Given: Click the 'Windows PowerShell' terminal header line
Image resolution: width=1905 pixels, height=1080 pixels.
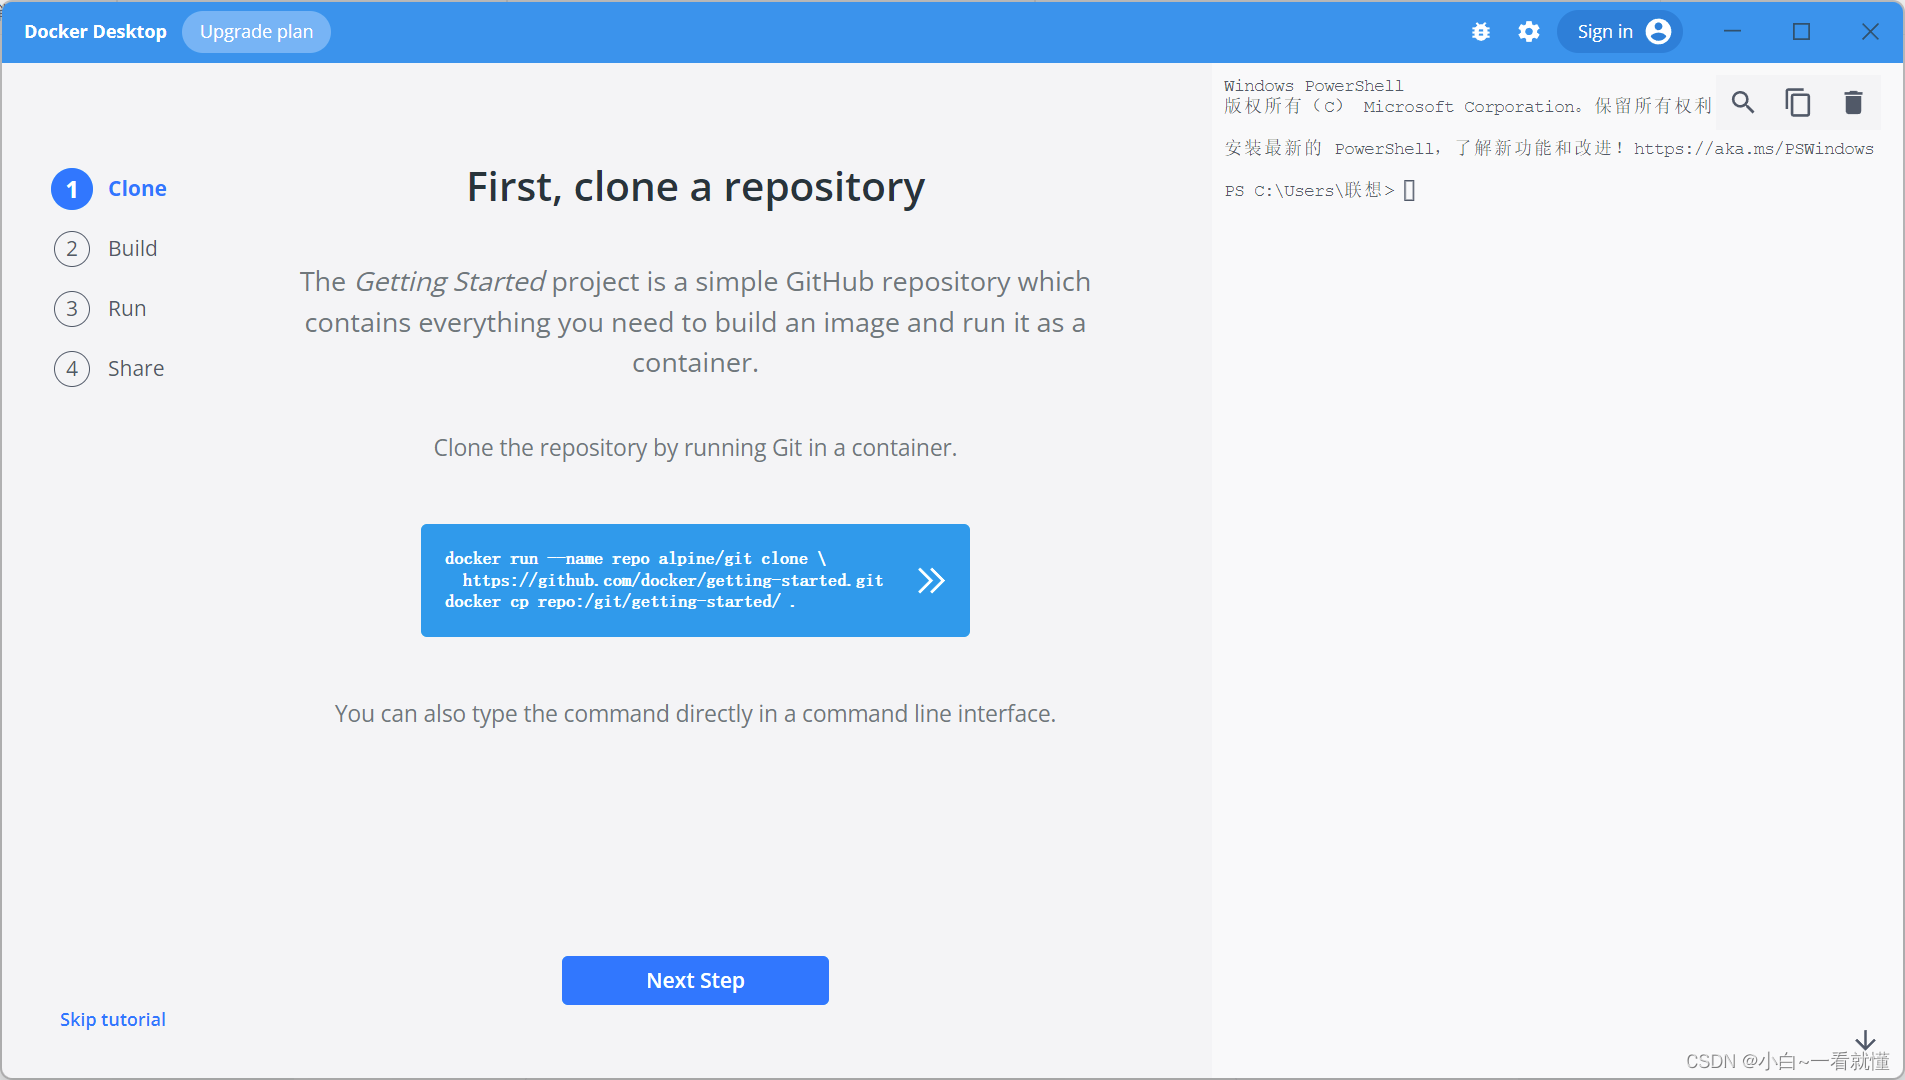Looking at the screenshot, I should click(1314, 86).
